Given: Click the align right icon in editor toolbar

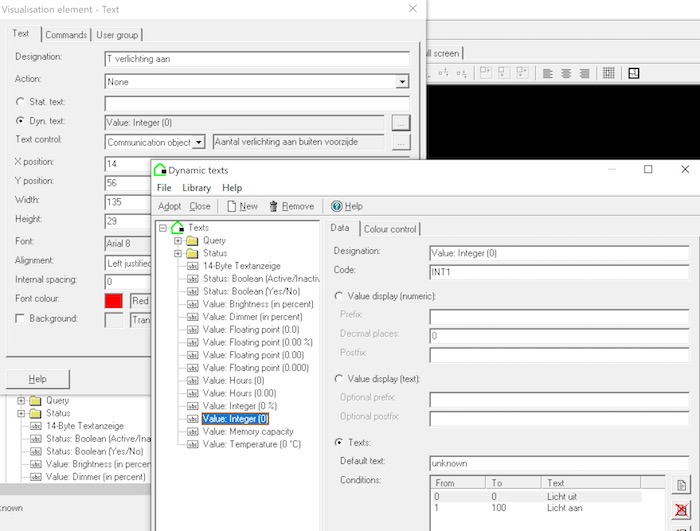Looking at the screenshot, I should coord(584,74).
